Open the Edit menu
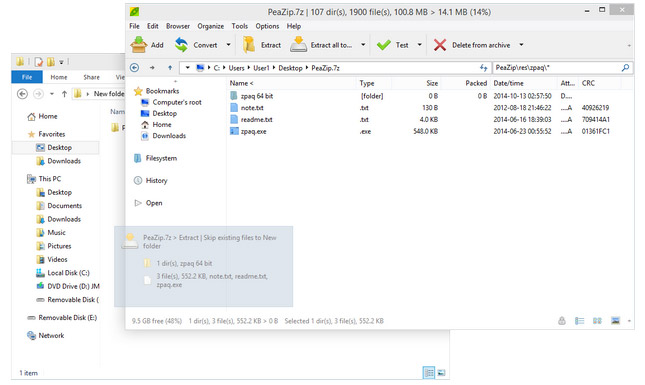645x385 pixels. click(x=153, y=26)
